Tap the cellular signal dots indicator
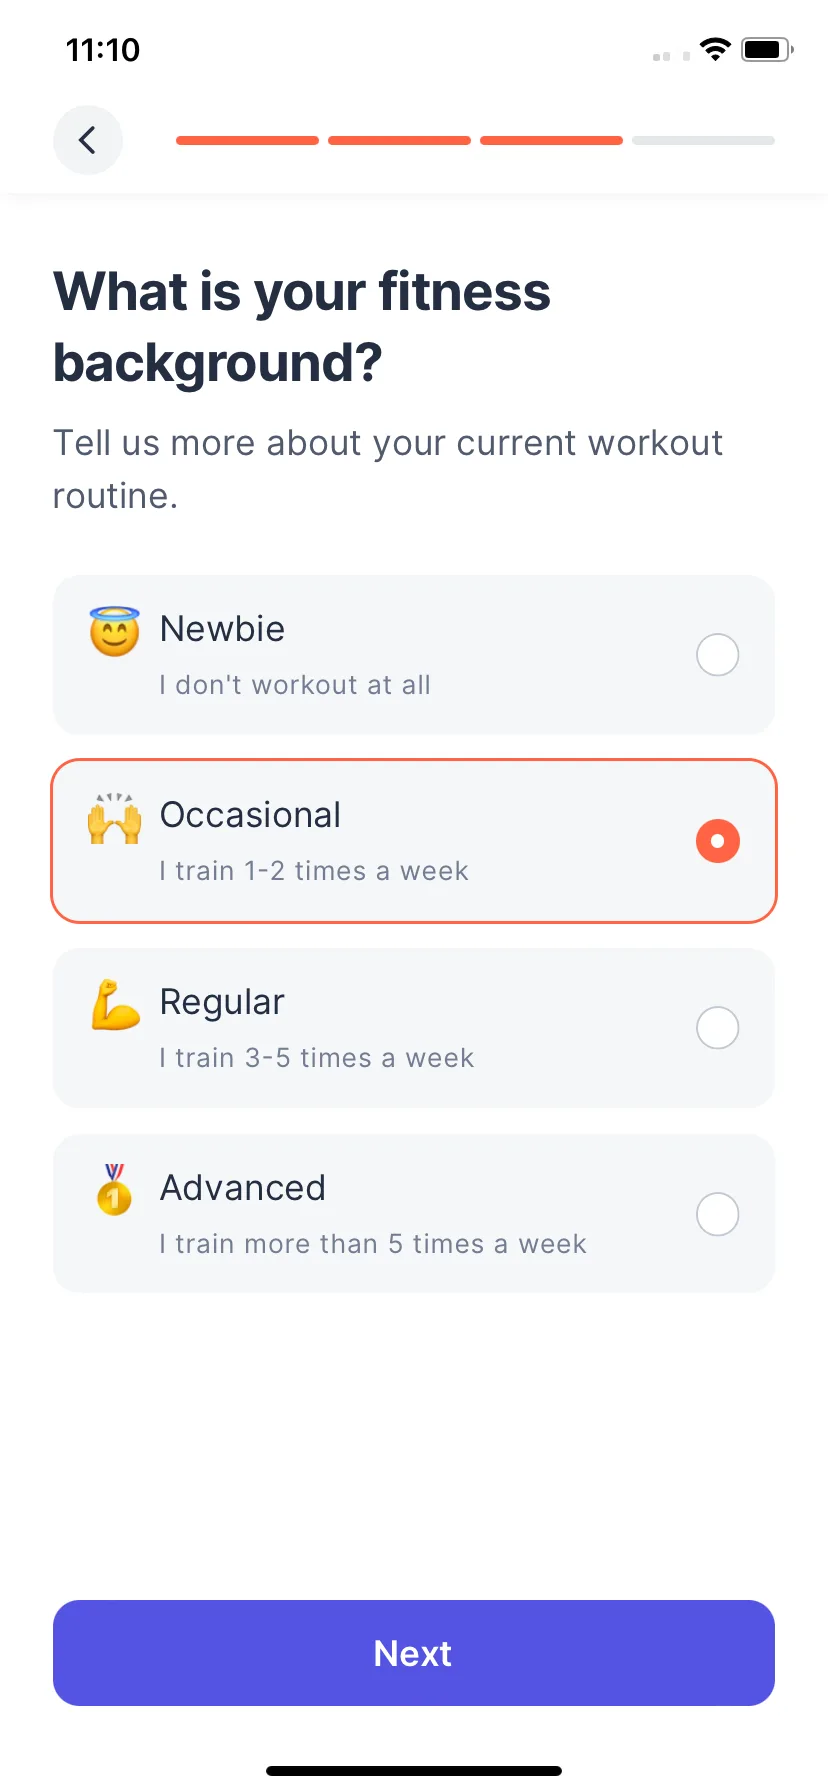Viewport: 828px width, 1792px height. (671, 56)
